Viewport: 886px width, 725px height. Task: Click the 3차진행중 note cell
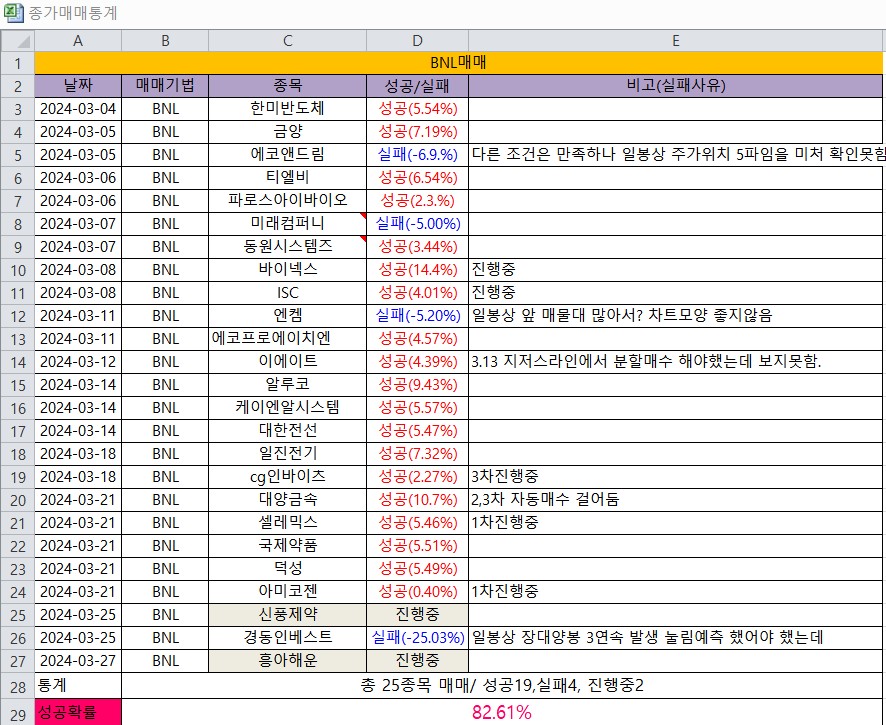tap(676, 477)
